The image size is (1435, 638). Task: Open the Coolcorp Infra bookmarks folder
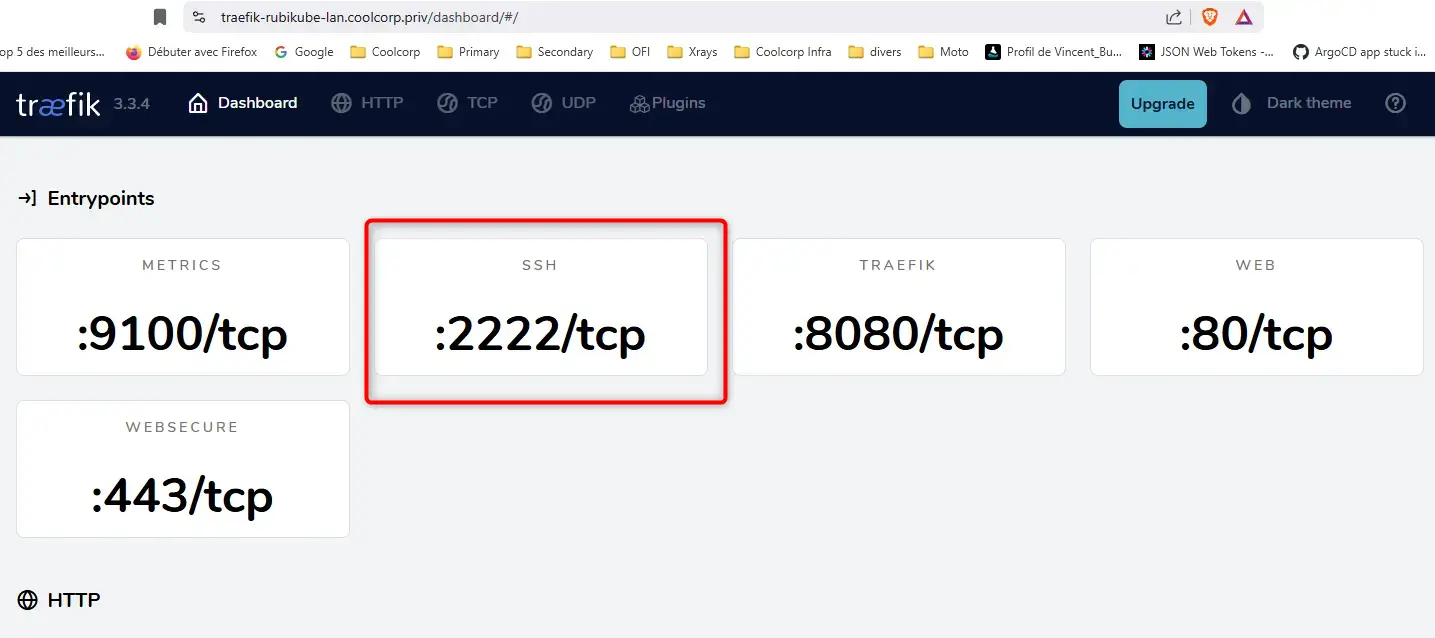(782, 52)
